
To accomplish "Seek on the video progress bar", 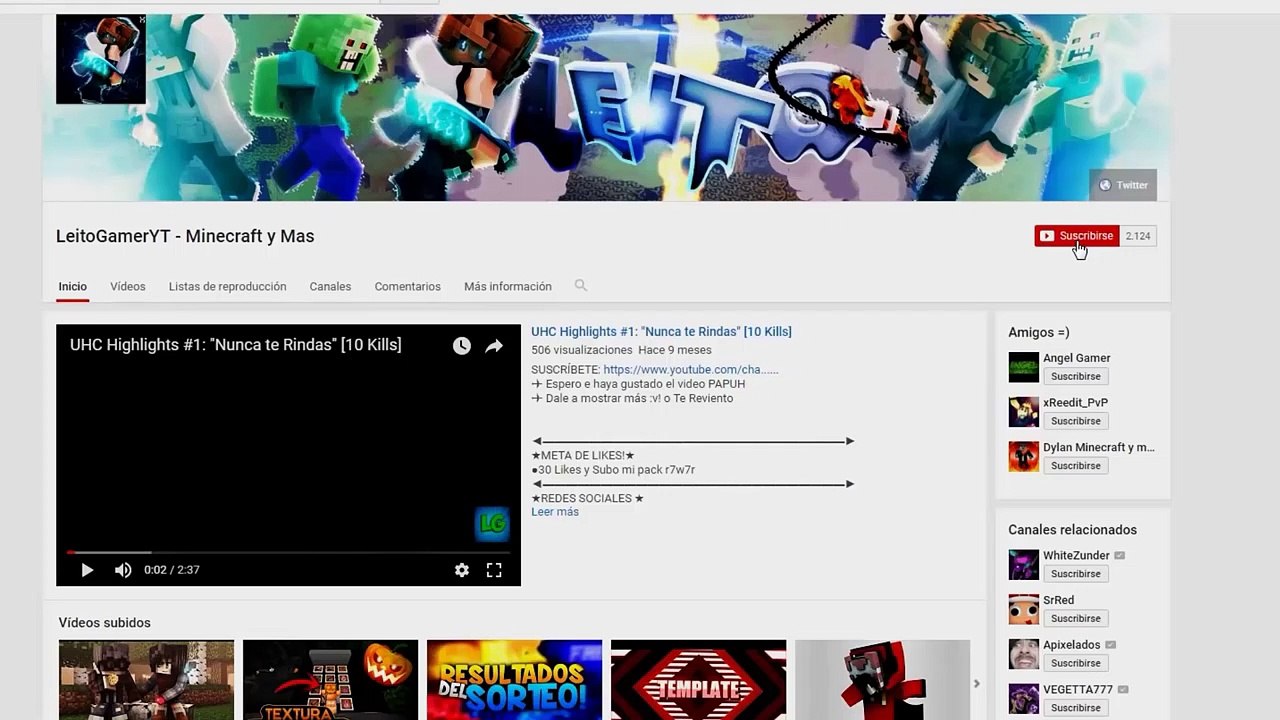I will click(x=288, y=552).
